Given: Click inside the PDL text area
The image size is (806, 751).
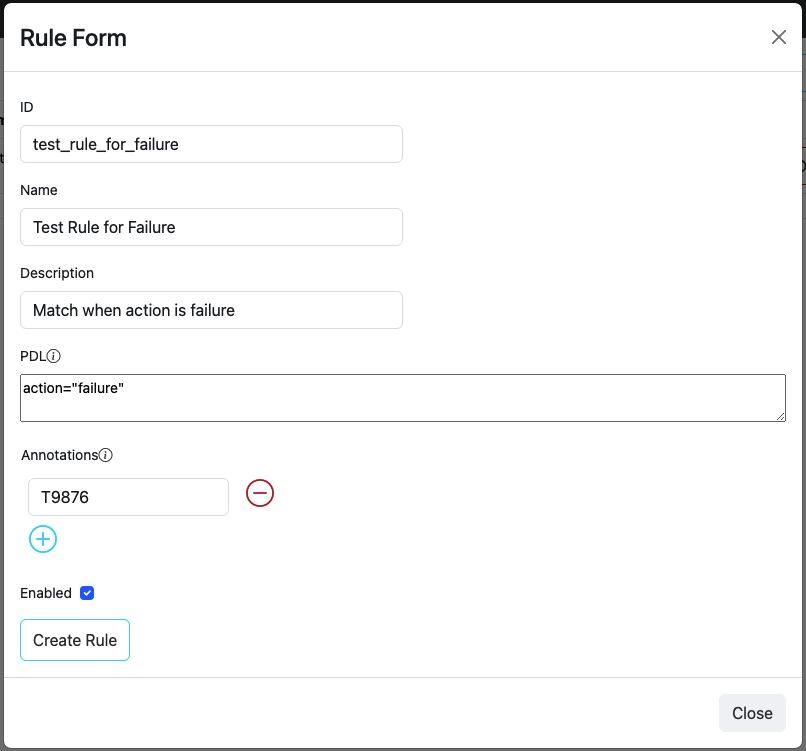Looking at the screenshot, I should pos(402,398).
